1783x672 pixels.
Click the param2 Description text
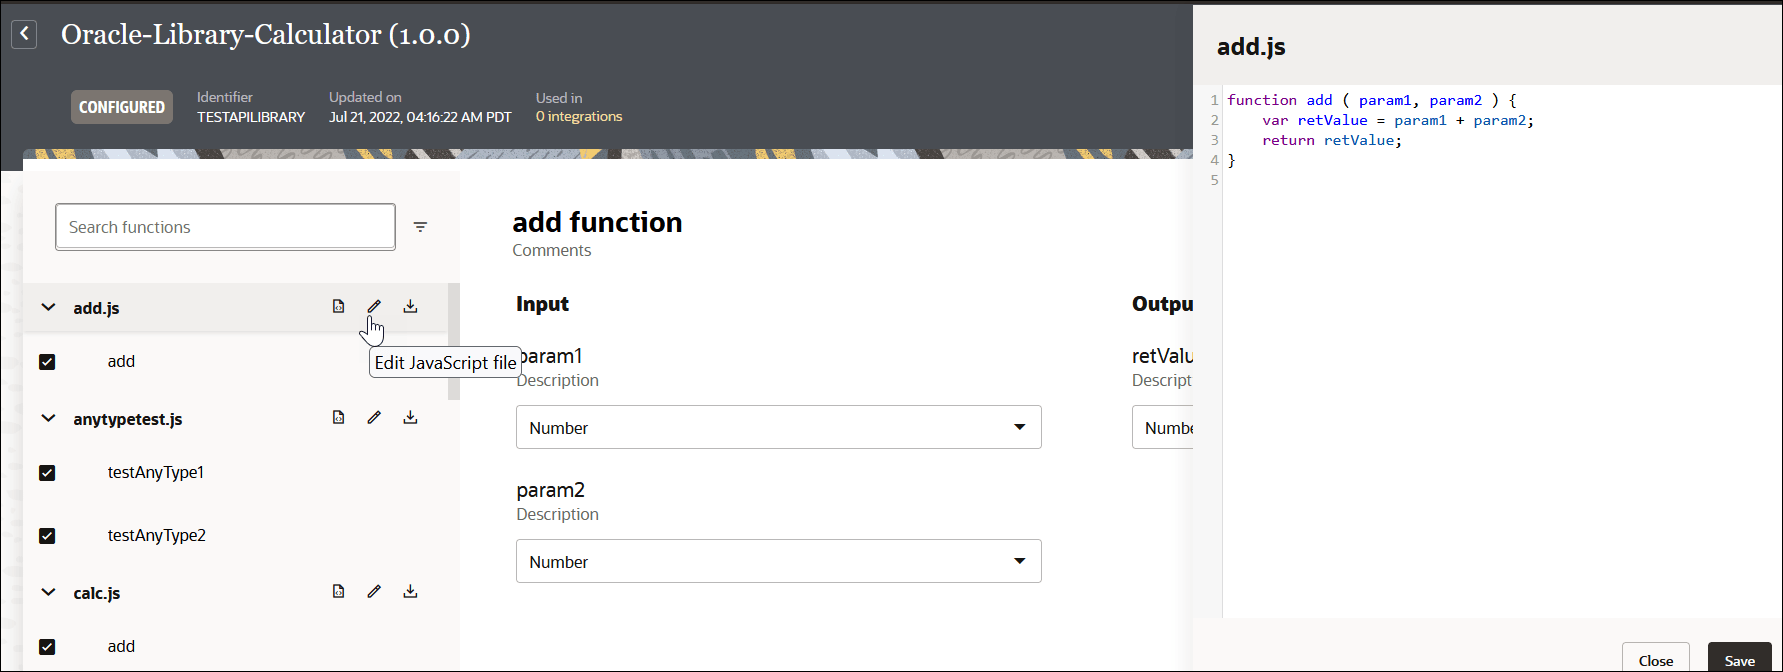pos(558,514)
